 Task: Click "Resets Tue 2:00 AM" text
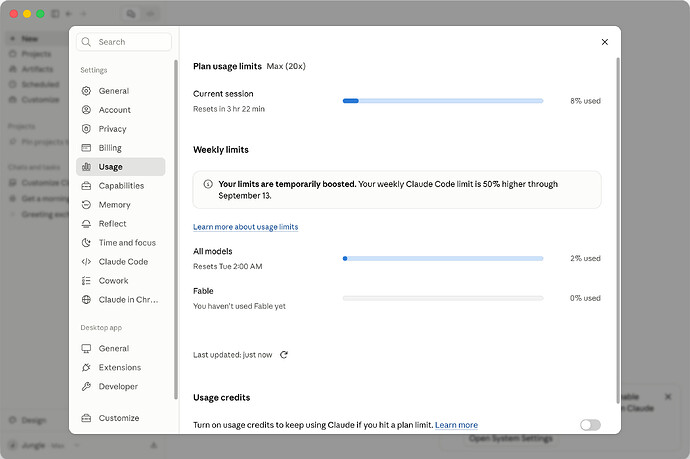[x=228, y=266]
